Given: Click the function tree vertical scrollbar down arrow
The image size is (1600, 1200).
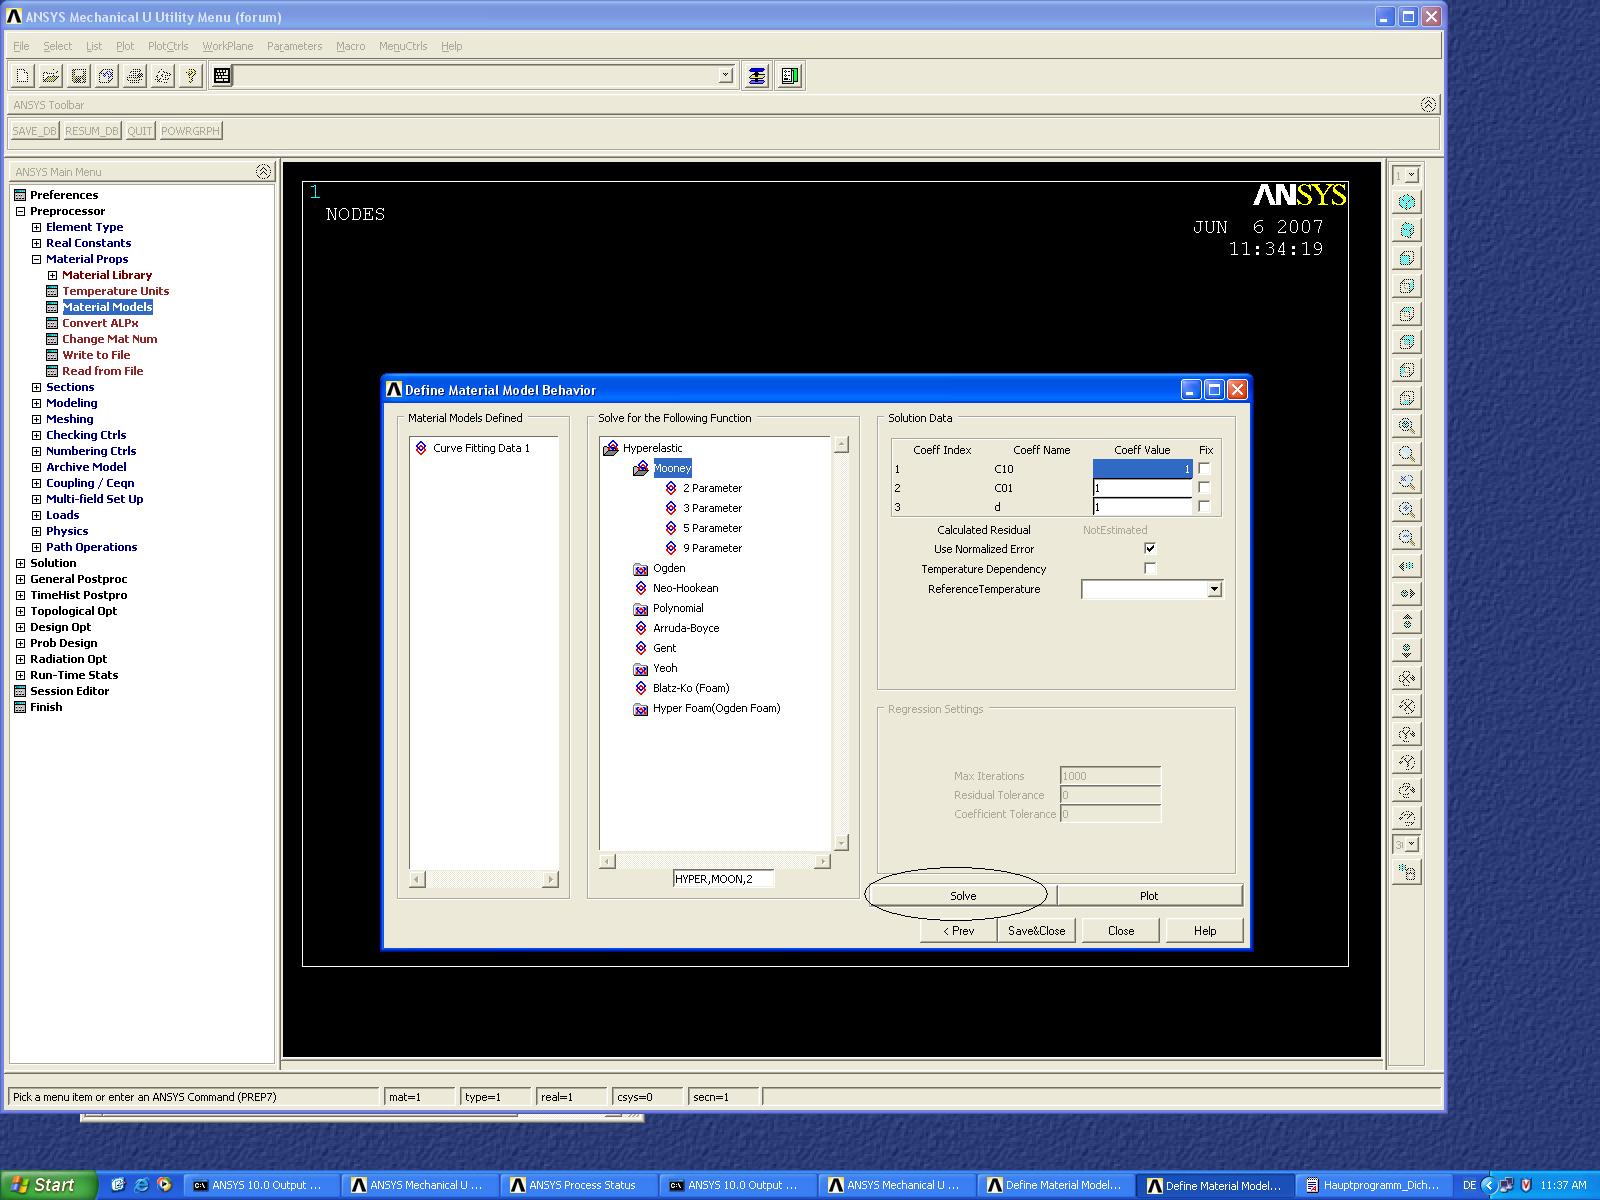Looking at the screenshot, I should [x=841, y=843].
